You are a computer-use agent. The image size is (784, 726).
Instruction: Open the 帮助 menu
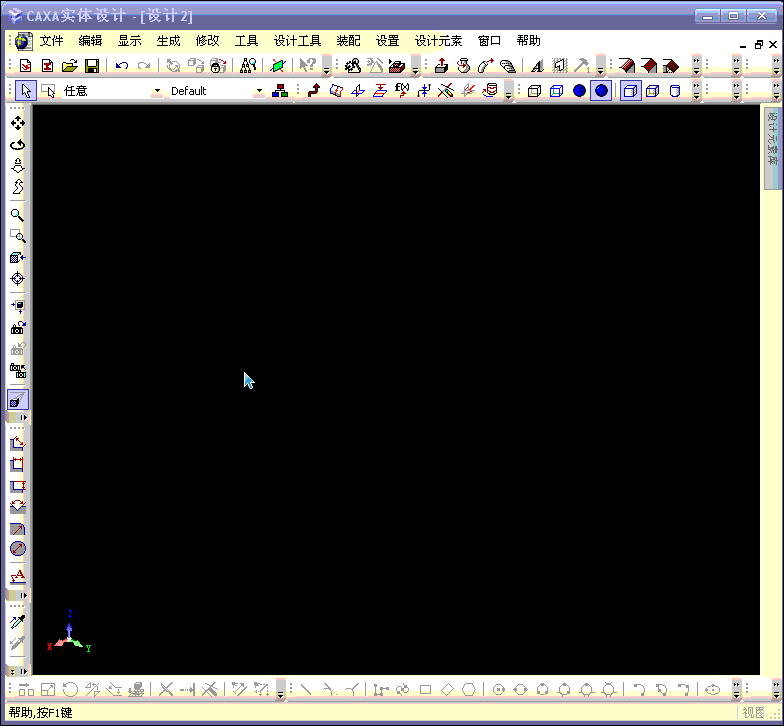[x=528, y=41]
